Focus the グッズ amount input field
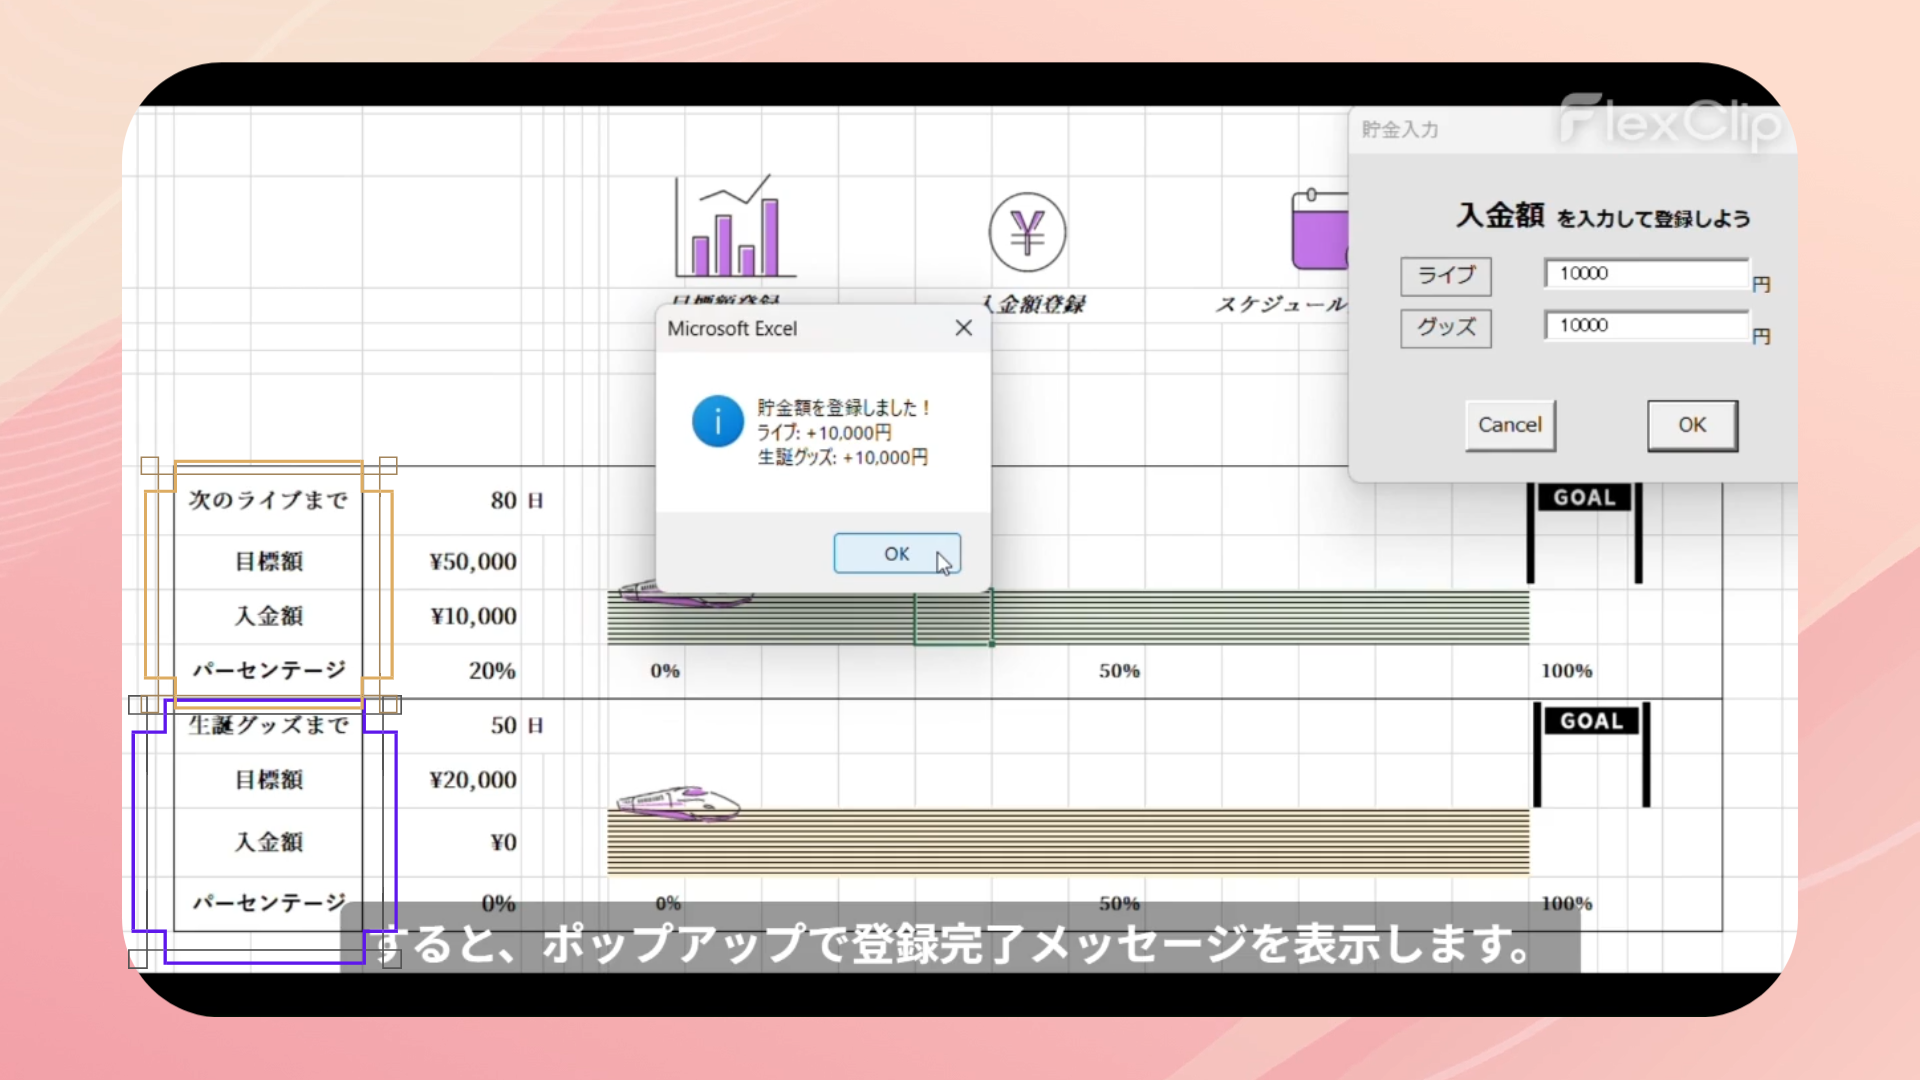Image resolution: width=1920 pixels, height=1080 pixels. [x=1645, y=326]
